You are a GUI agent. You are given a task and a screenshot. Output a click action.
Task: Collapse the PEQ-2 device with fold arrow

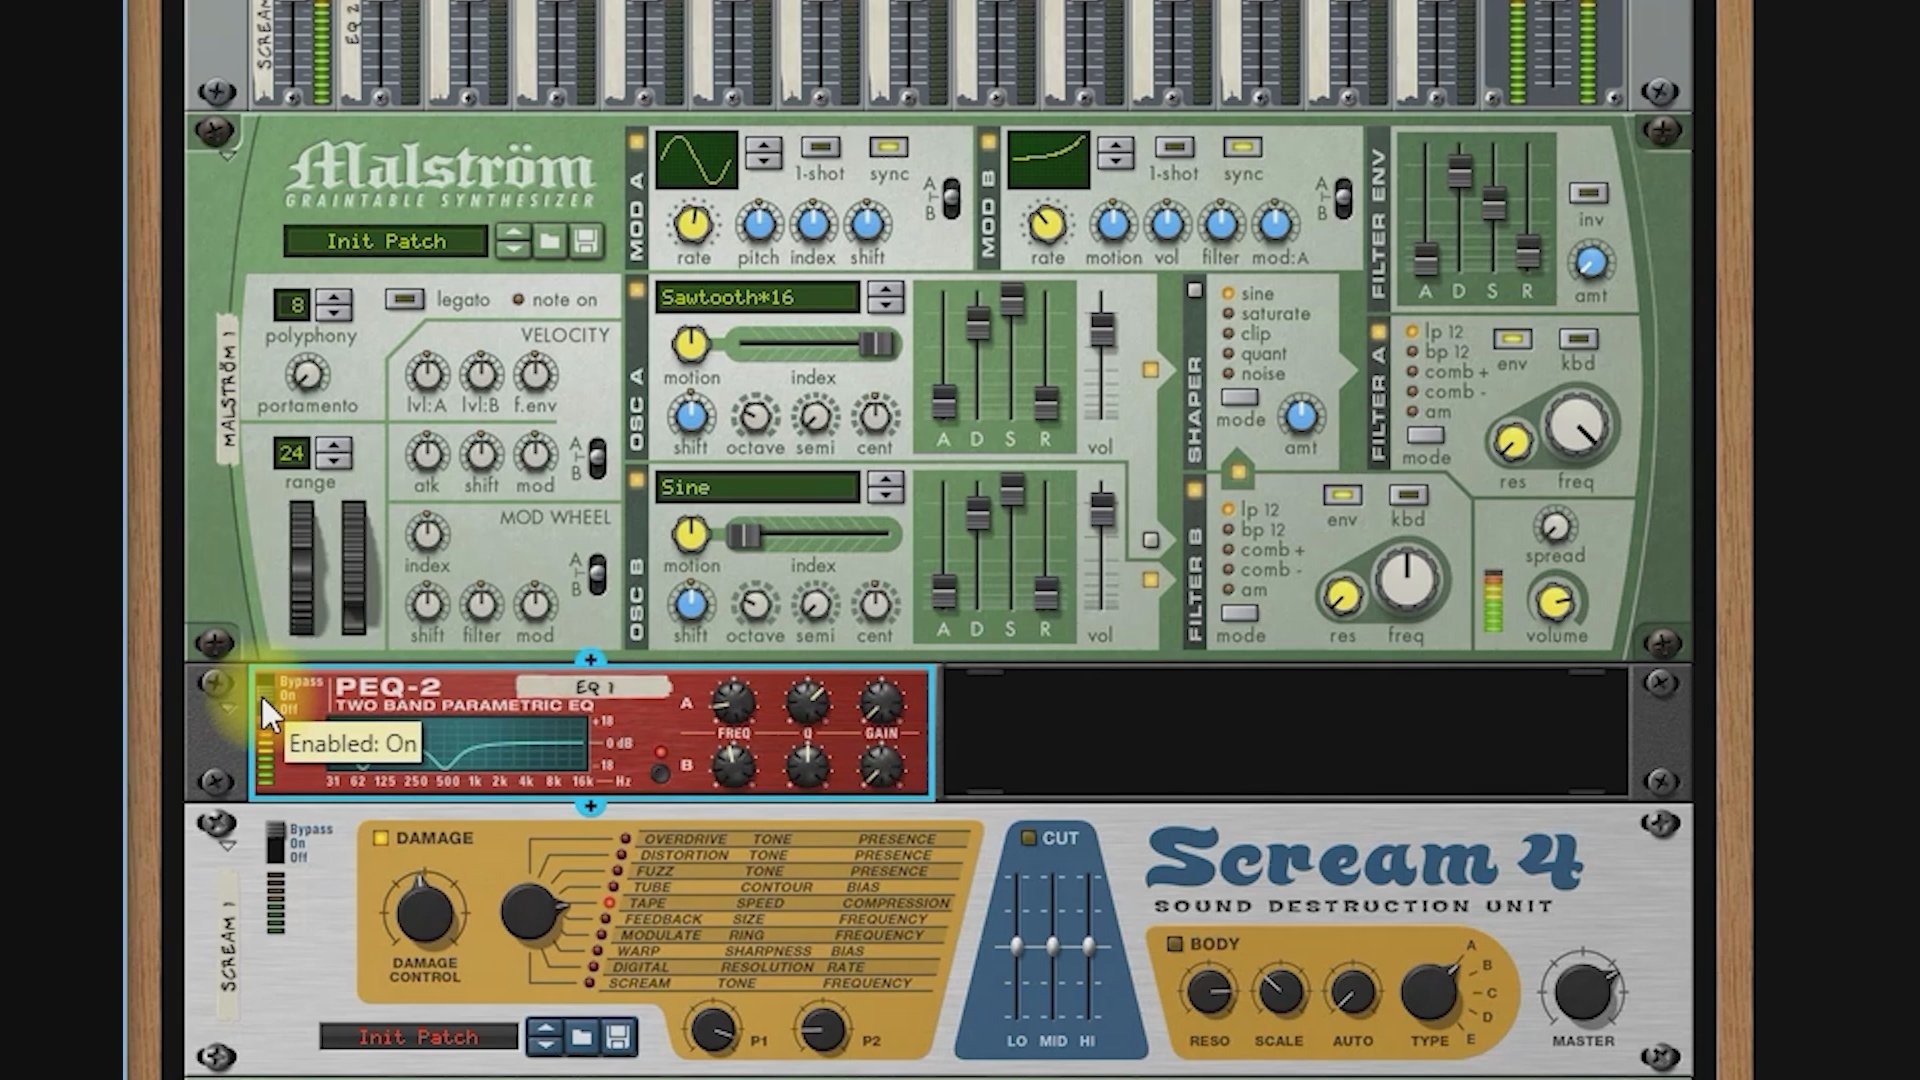tap(228, 709)
